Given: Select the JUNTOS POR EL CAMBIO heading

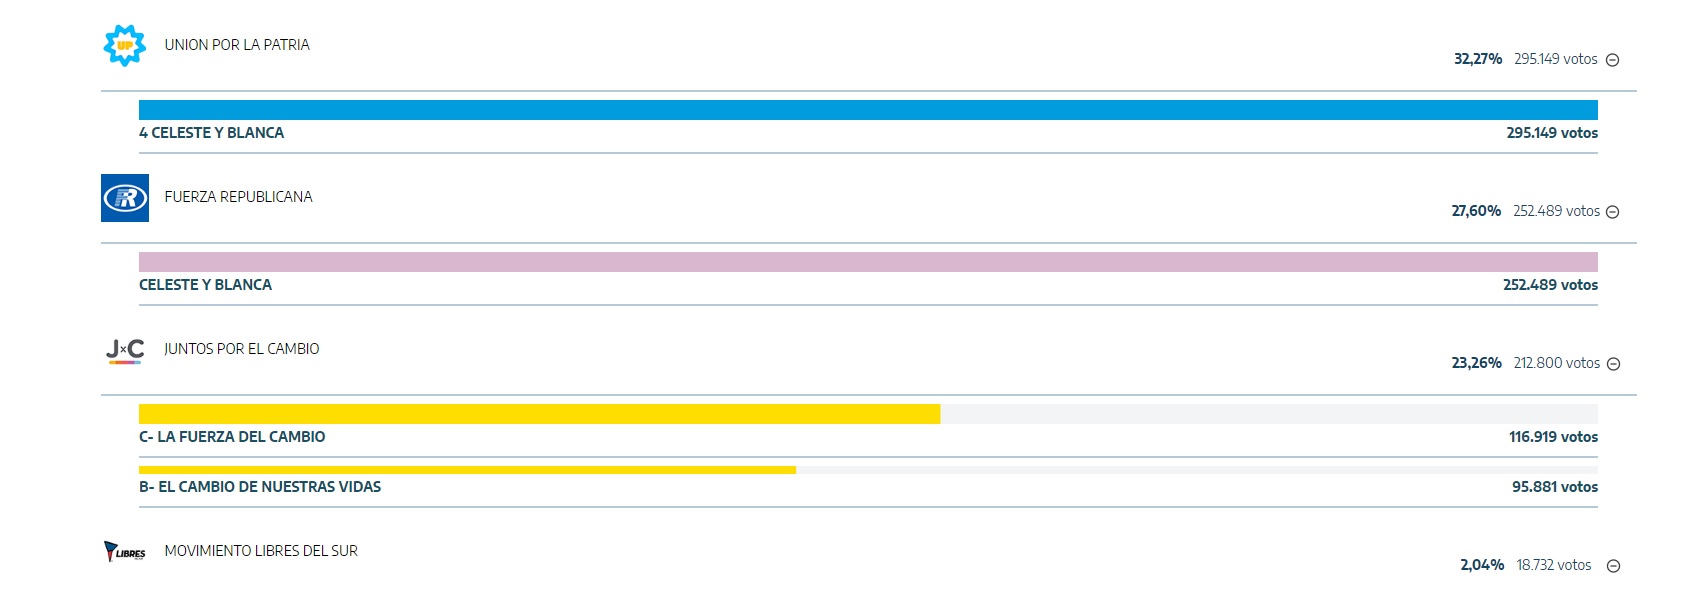Looking at the screenshot, I should click(x=242, y=349).
